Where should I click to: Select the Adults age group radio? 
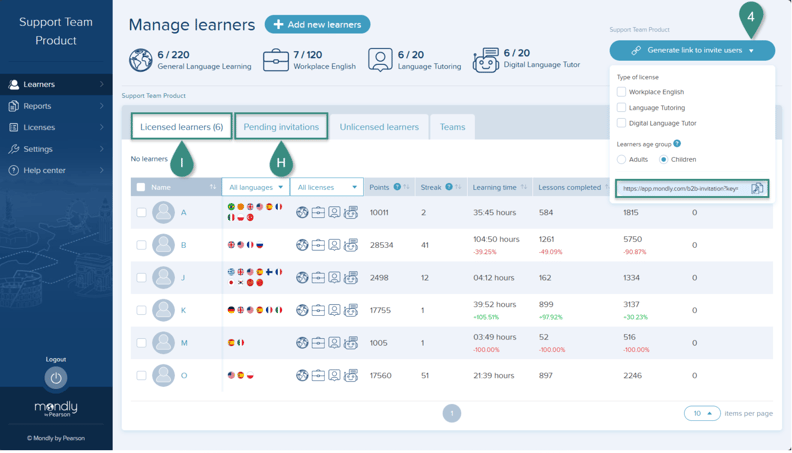click(x=621, y=159)
